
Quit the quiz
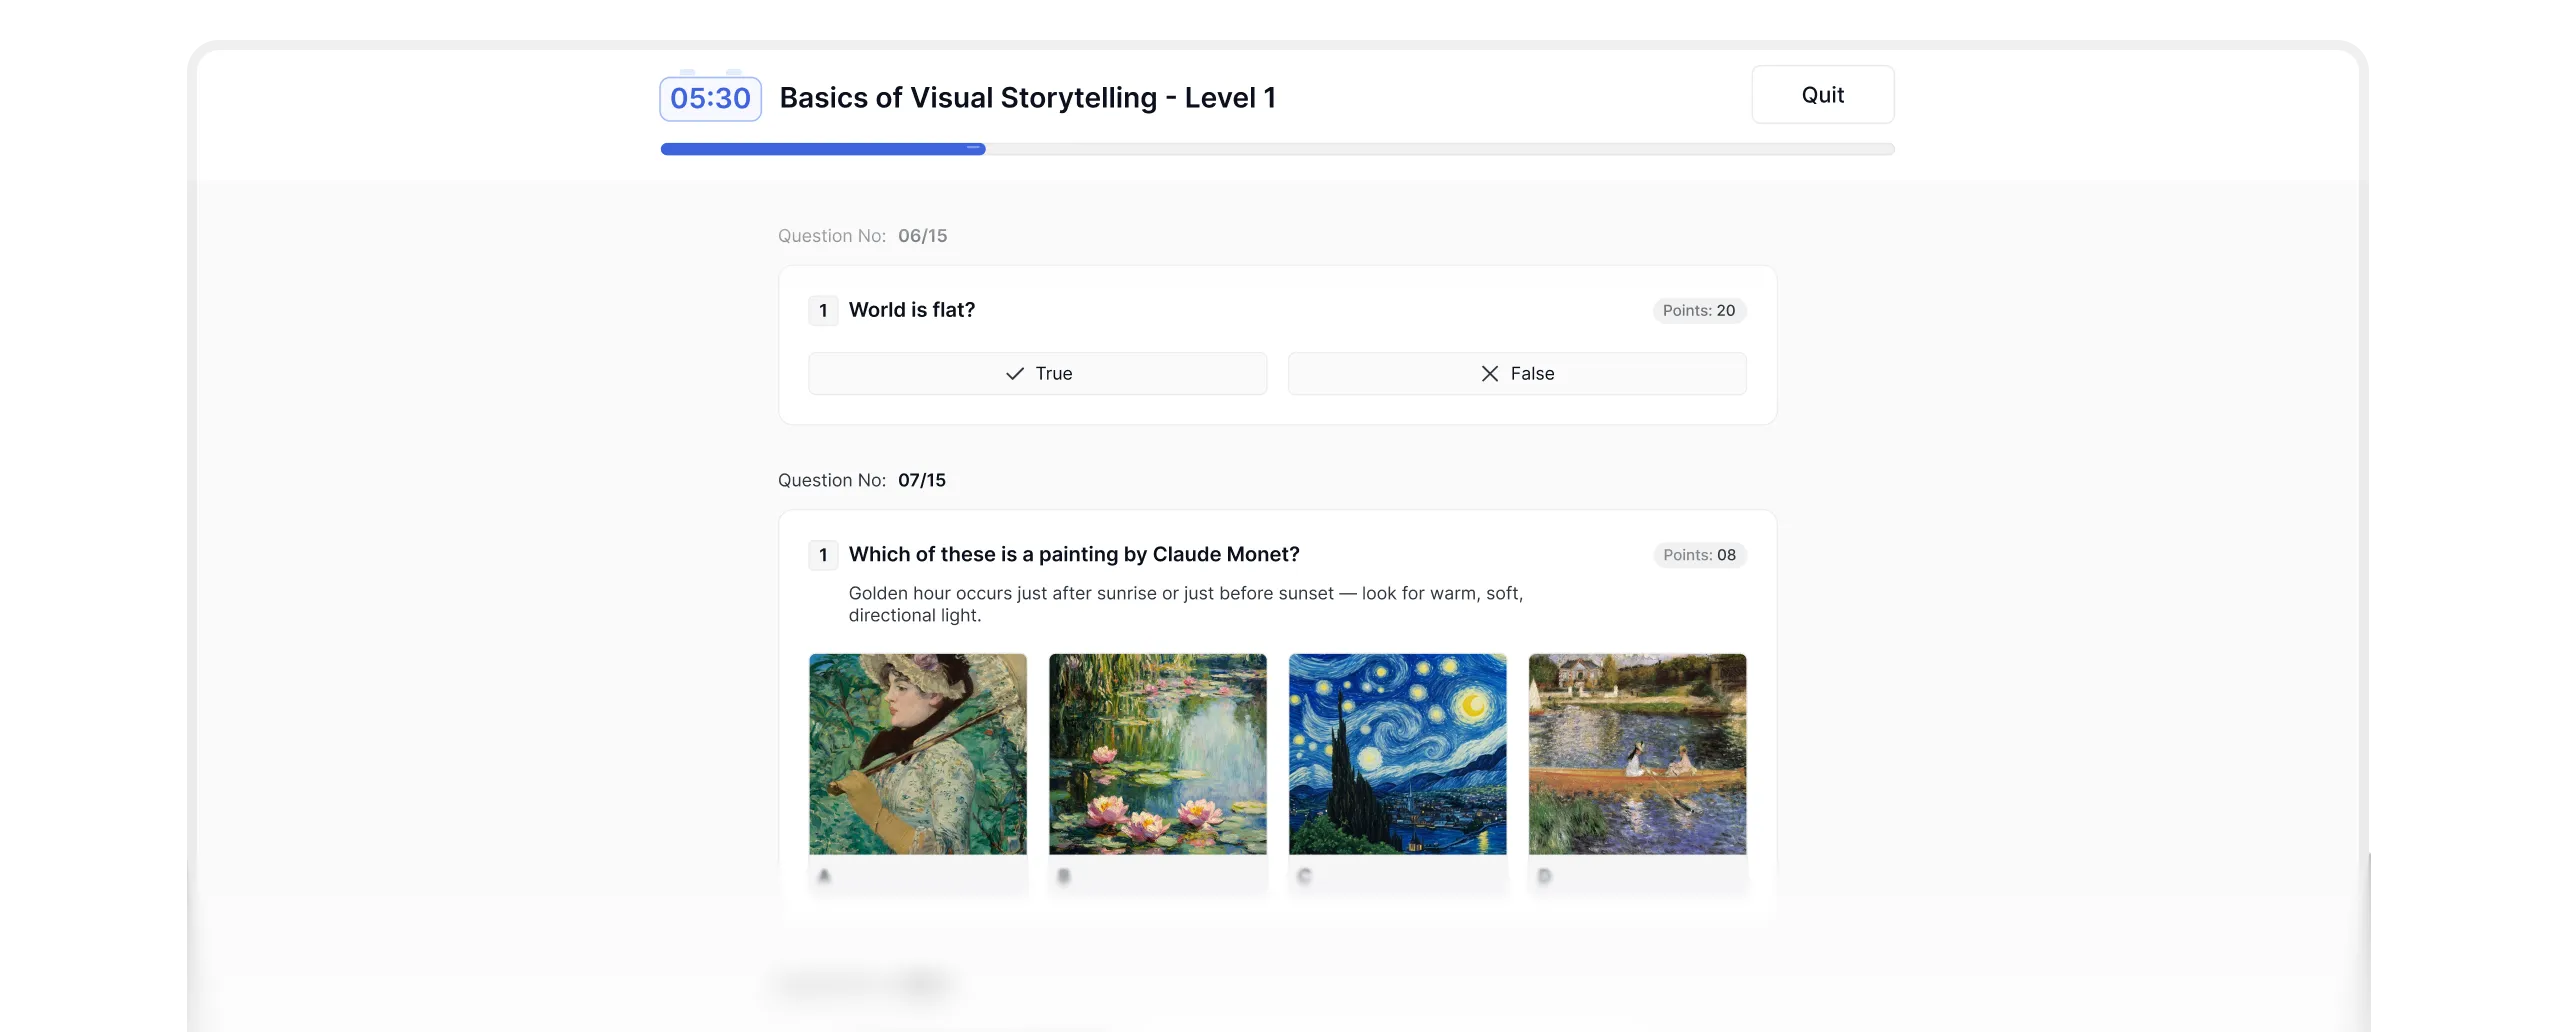(x=1822, y=95)
